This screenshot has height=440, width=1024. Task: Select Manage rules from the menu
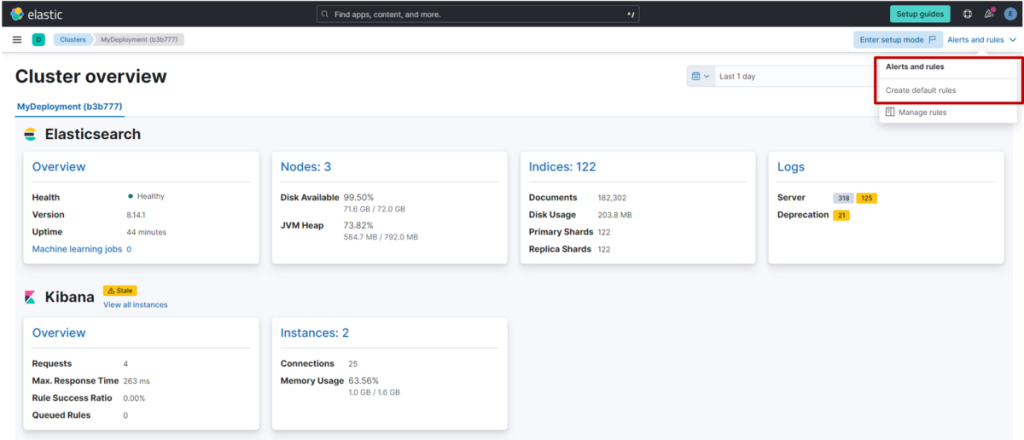(921, 112)
